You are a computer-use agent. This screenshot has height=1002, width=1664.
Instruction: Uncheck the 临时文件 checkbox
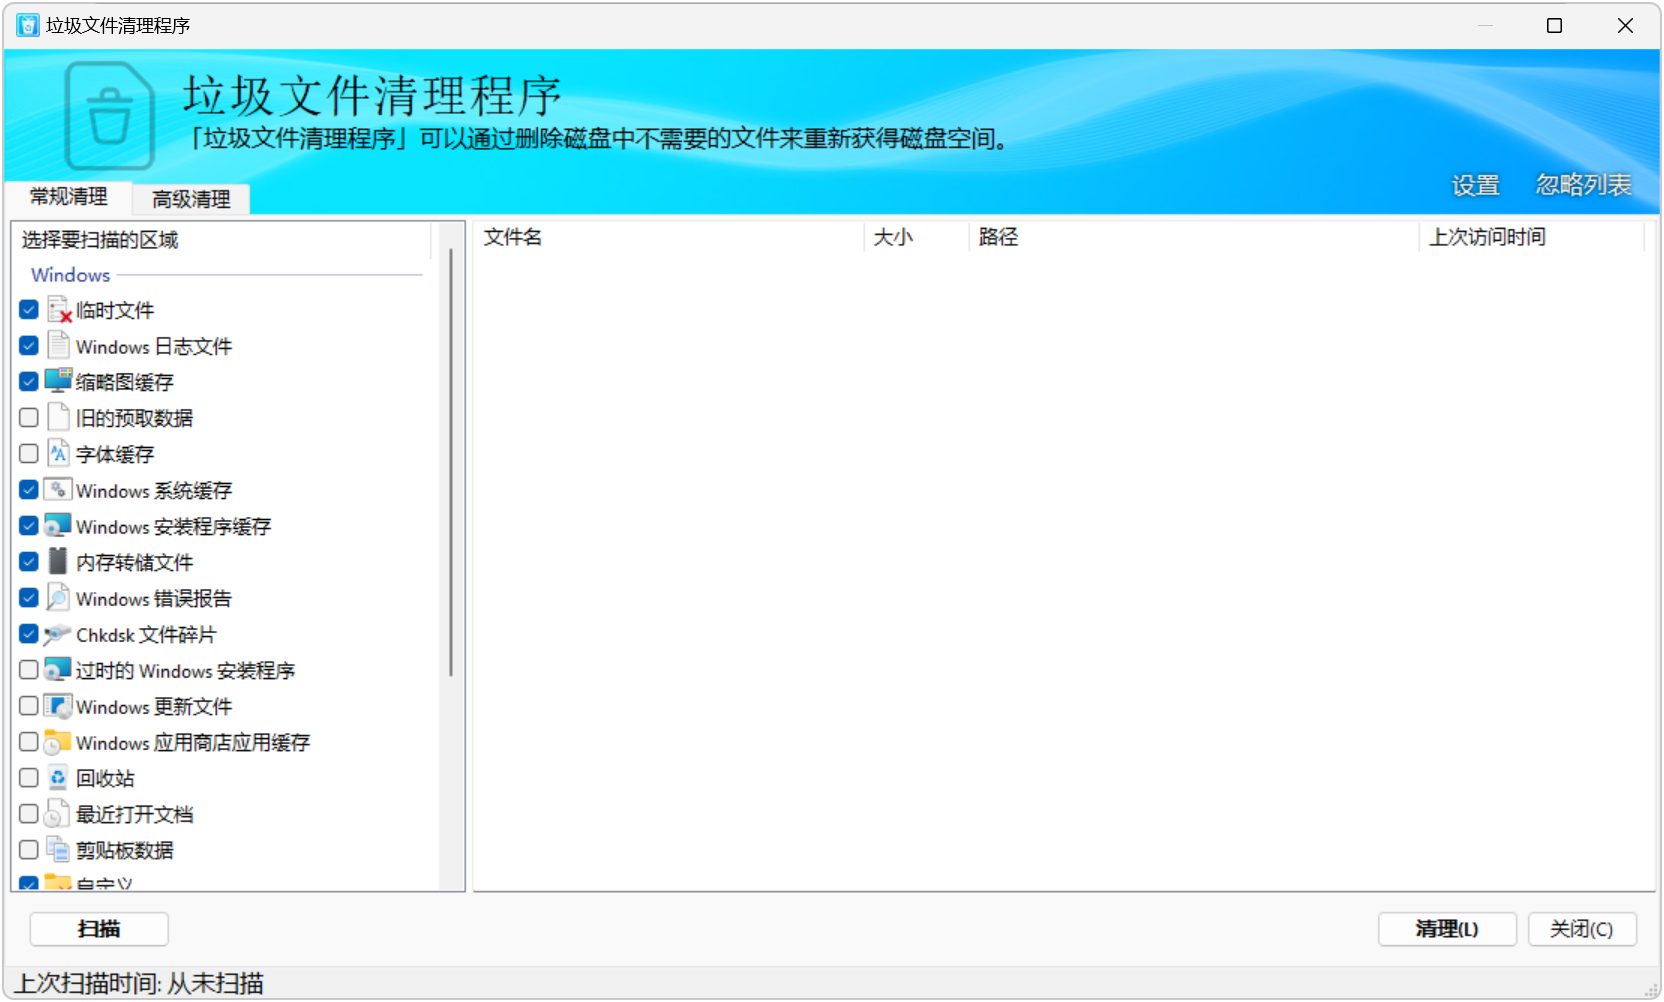pos(29,310)
